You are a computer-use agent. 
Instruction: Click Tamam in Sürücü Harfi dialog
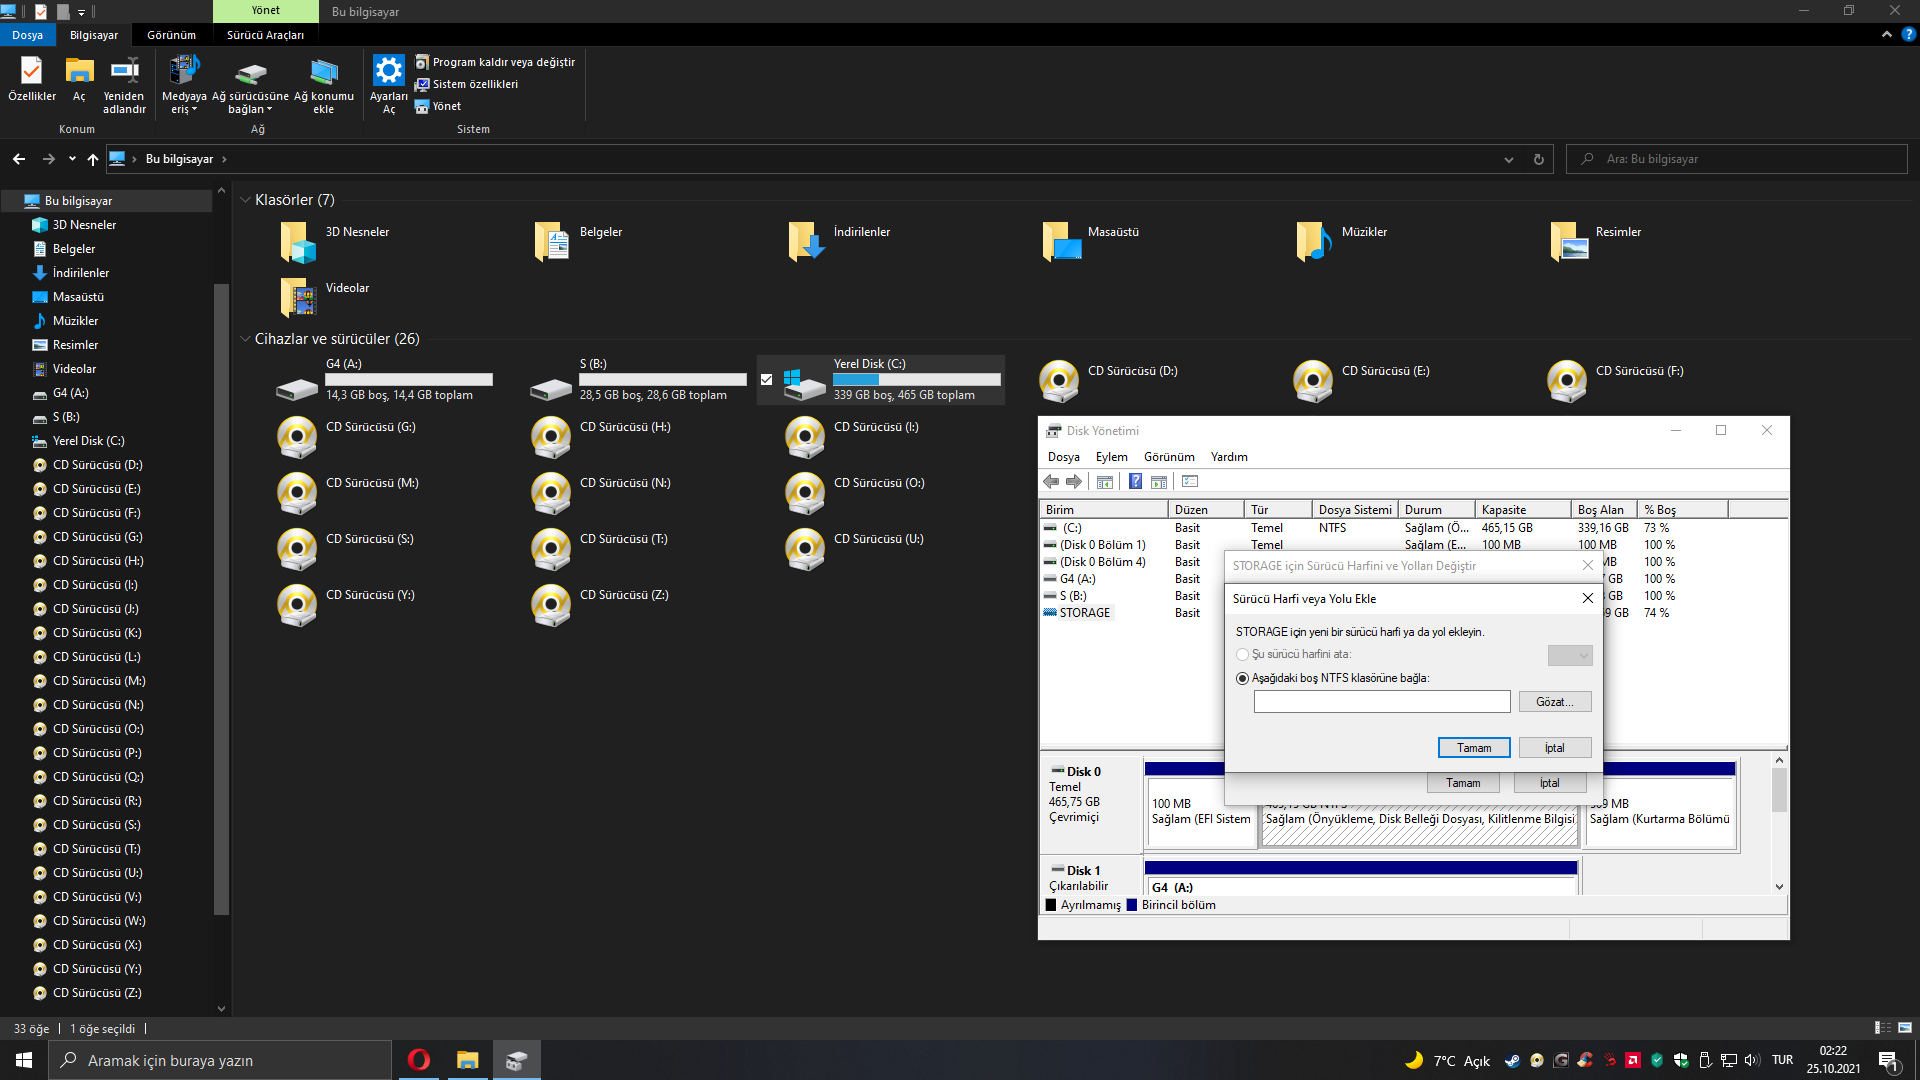coord(1473,748)
